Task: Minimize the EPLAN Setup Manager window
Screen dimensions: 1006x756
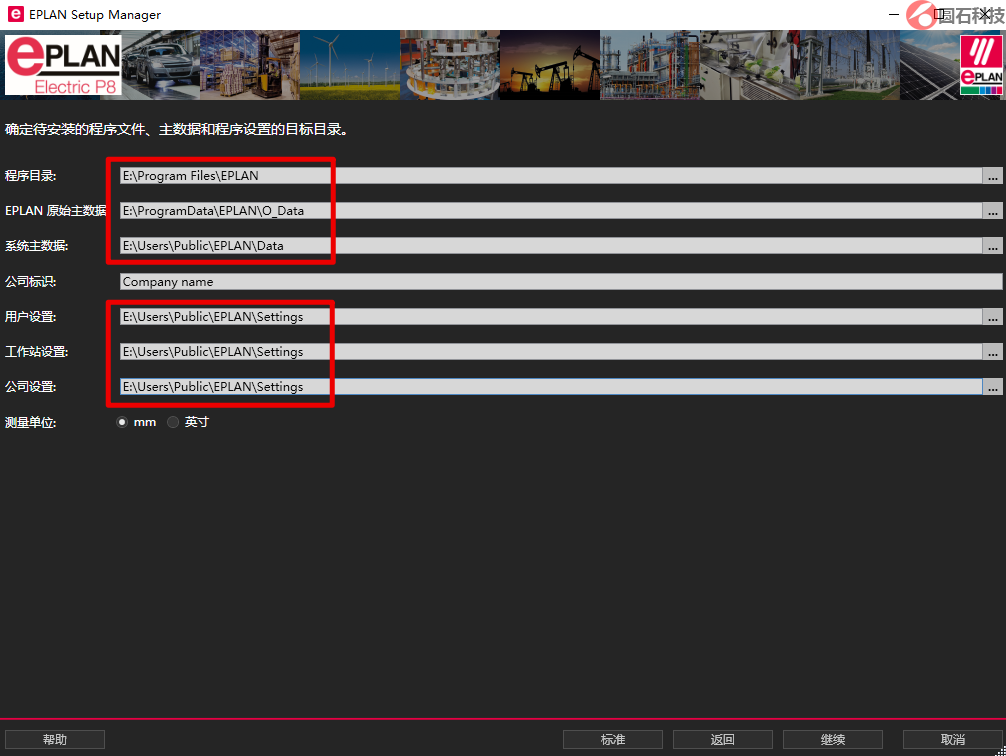Action: (894, 14)
